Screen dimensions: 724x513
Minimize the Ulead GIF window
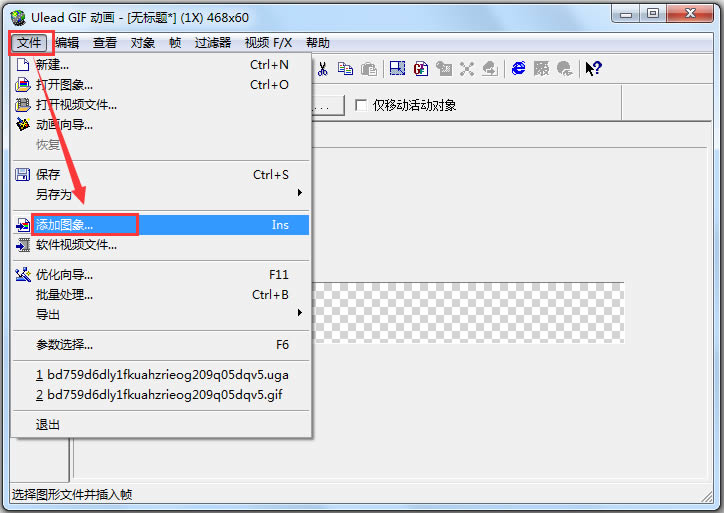[x=626, y=14]
